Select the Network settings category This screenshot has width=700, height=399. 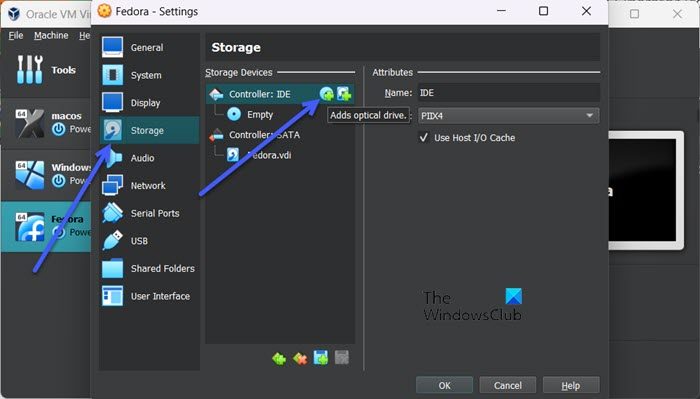tap(149, 185)
